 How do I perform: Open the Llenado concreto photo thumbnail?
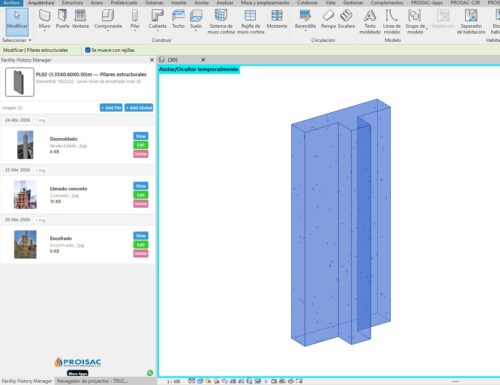[x=25, y=195]
